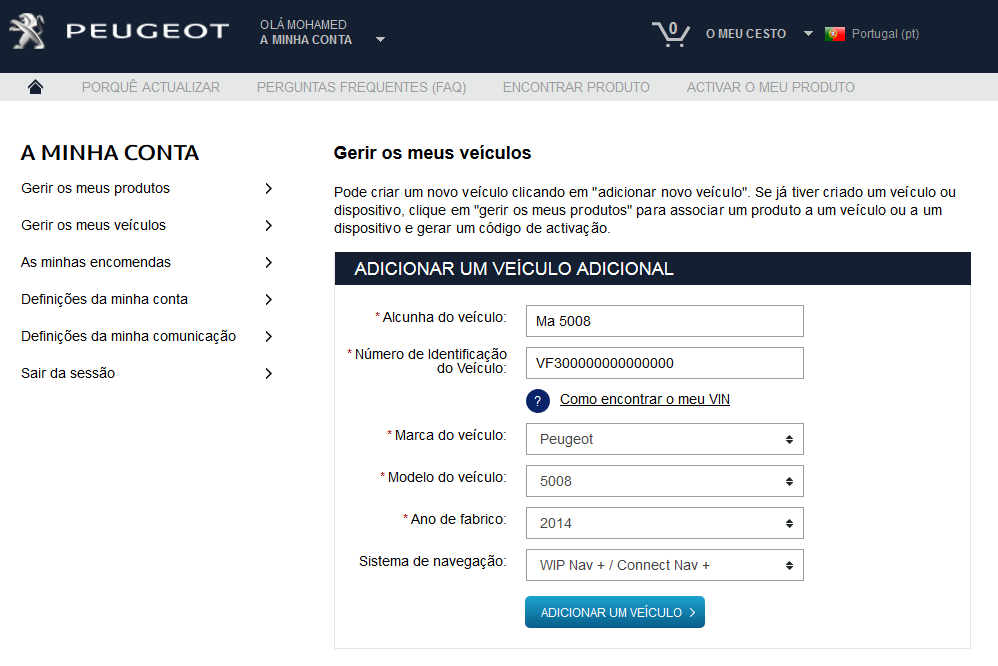This screenshot has height=666, width=998.
Task: Click Como encontrar o meu VIN link
Action: tap(645, 399)
